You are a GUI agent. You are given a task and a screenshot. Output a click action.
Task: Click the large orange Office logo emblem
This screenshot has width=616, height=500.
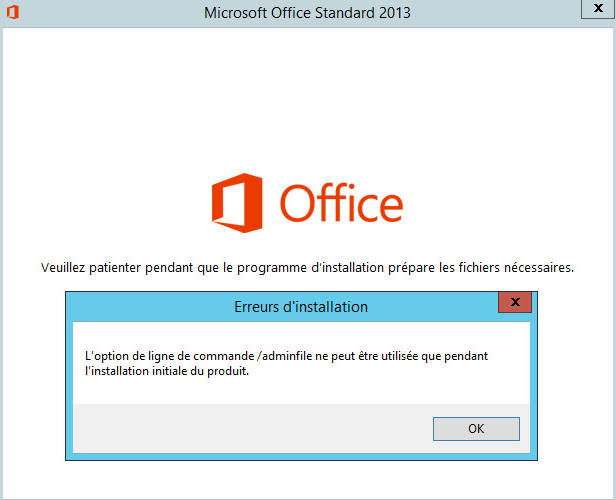tap(237, 203)
